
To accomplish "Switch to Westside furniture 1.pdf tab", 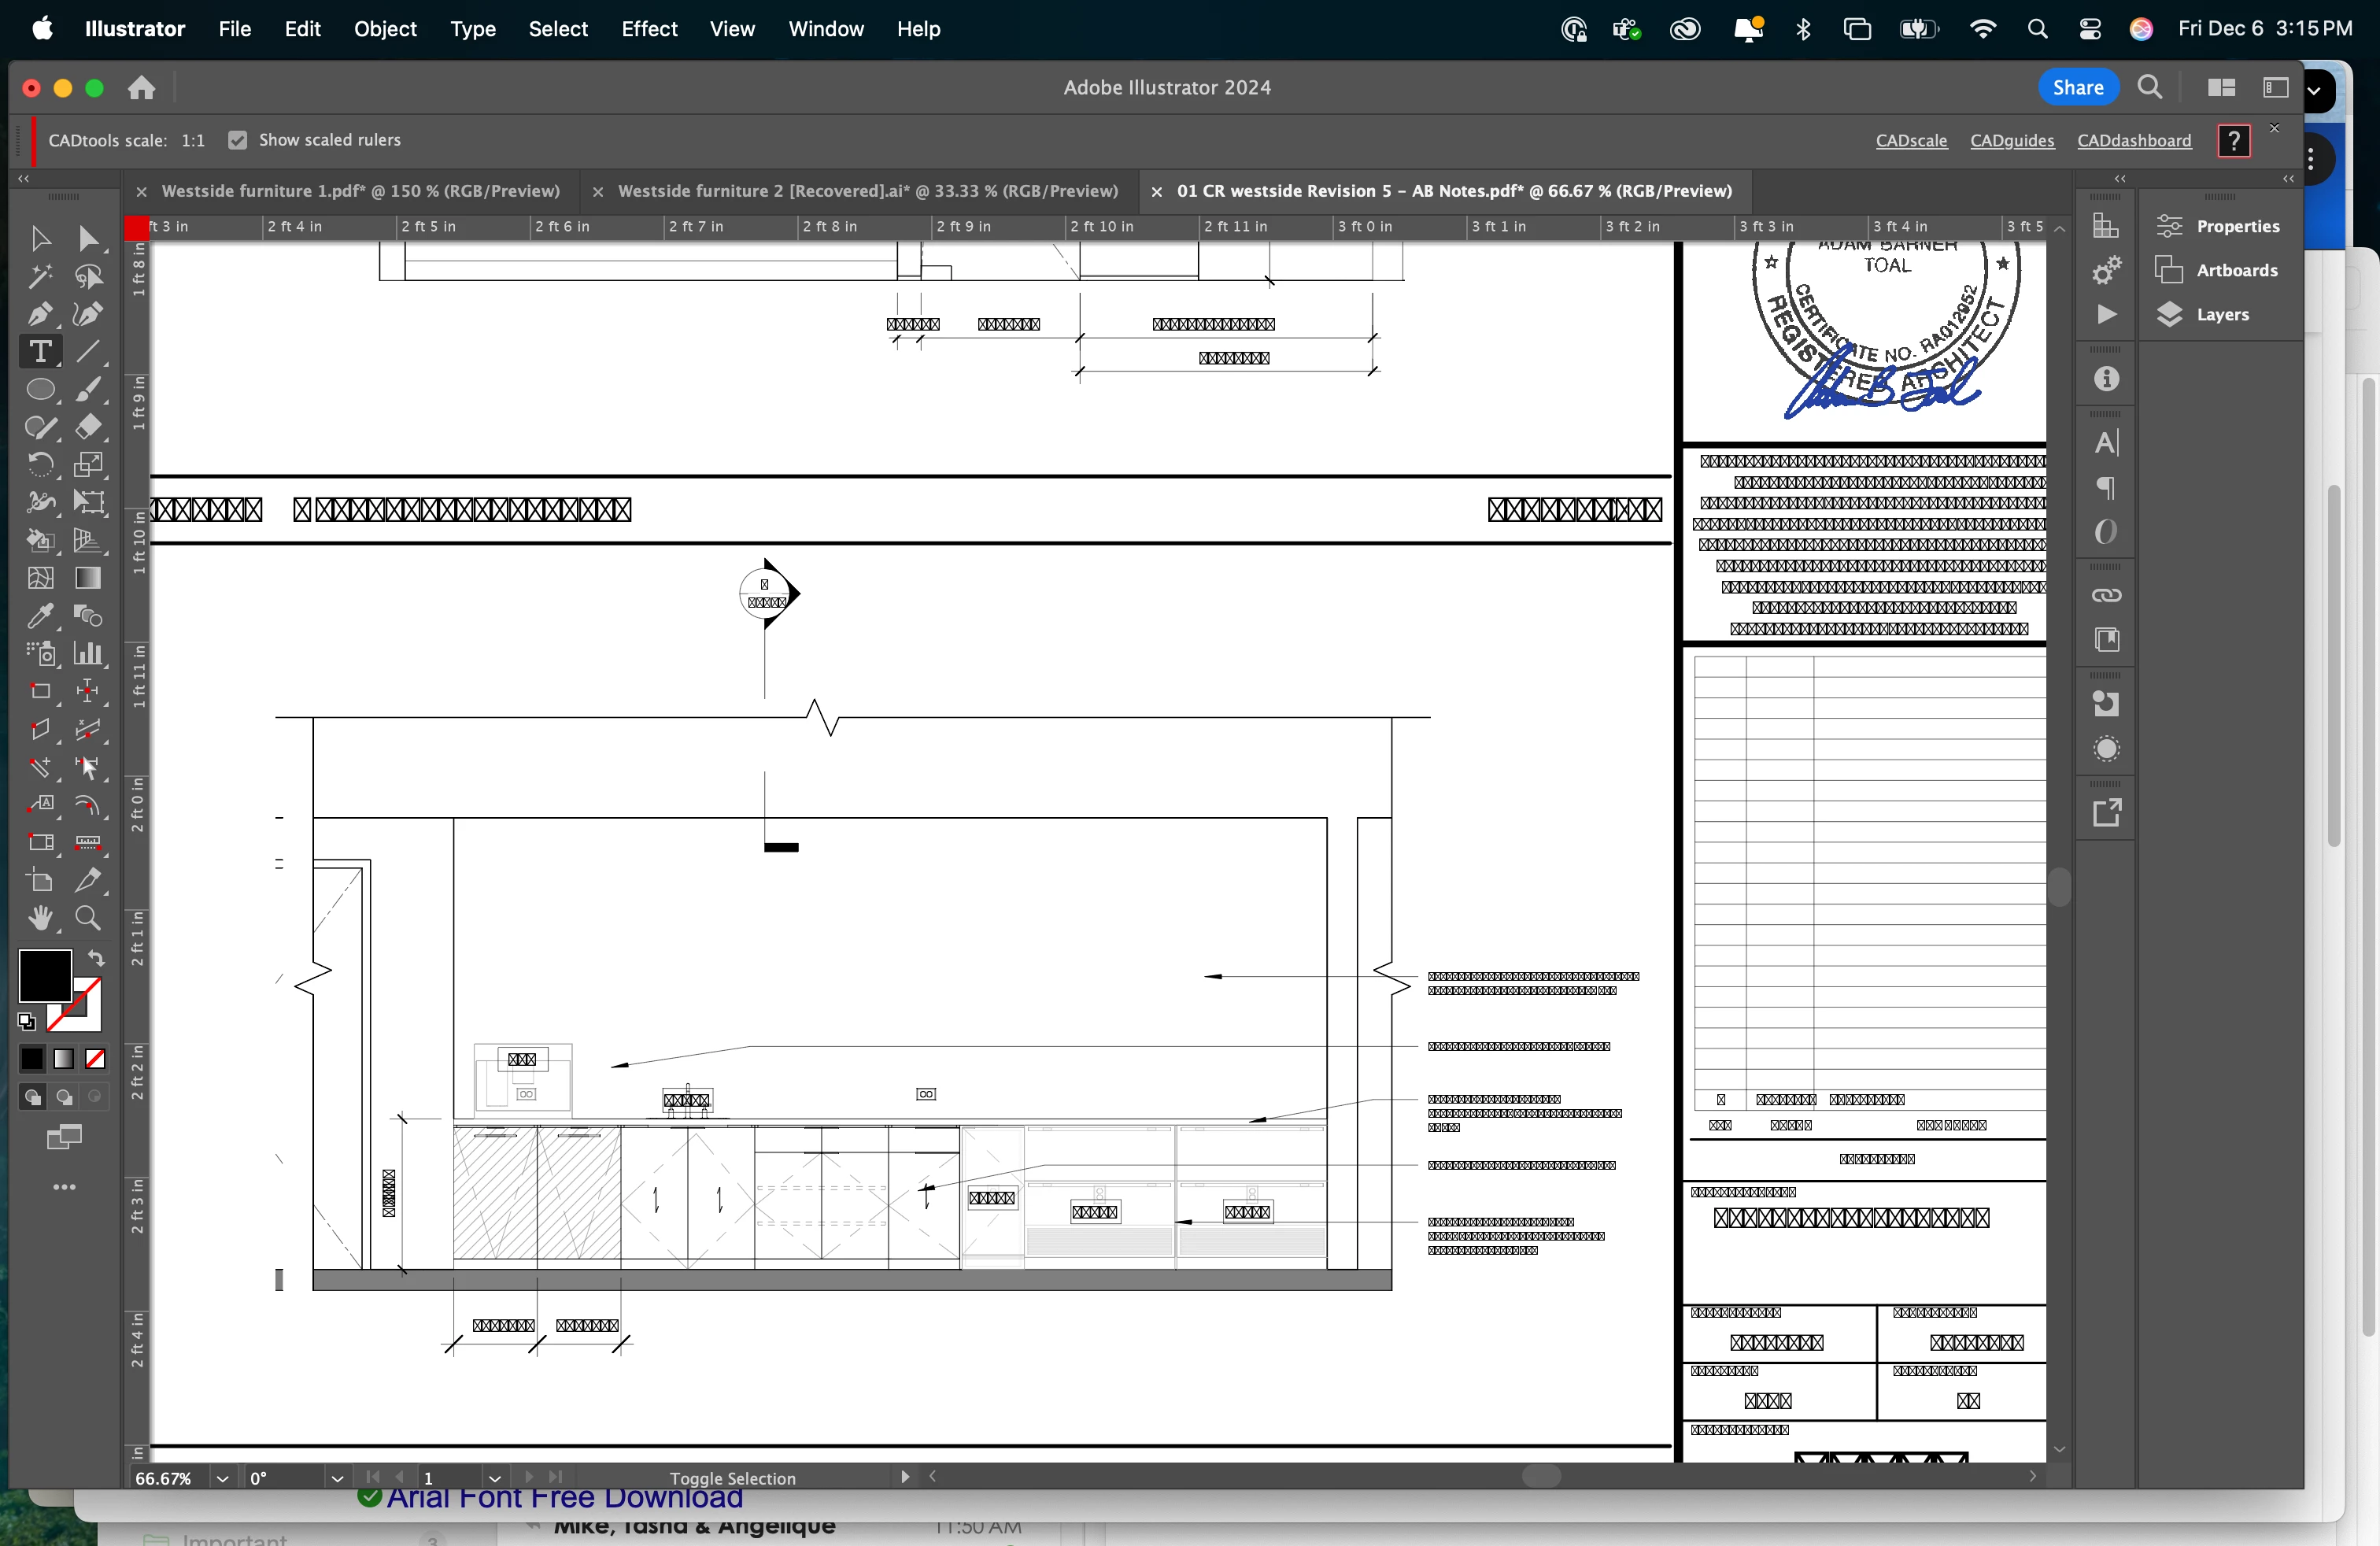I will coord(360,191).
